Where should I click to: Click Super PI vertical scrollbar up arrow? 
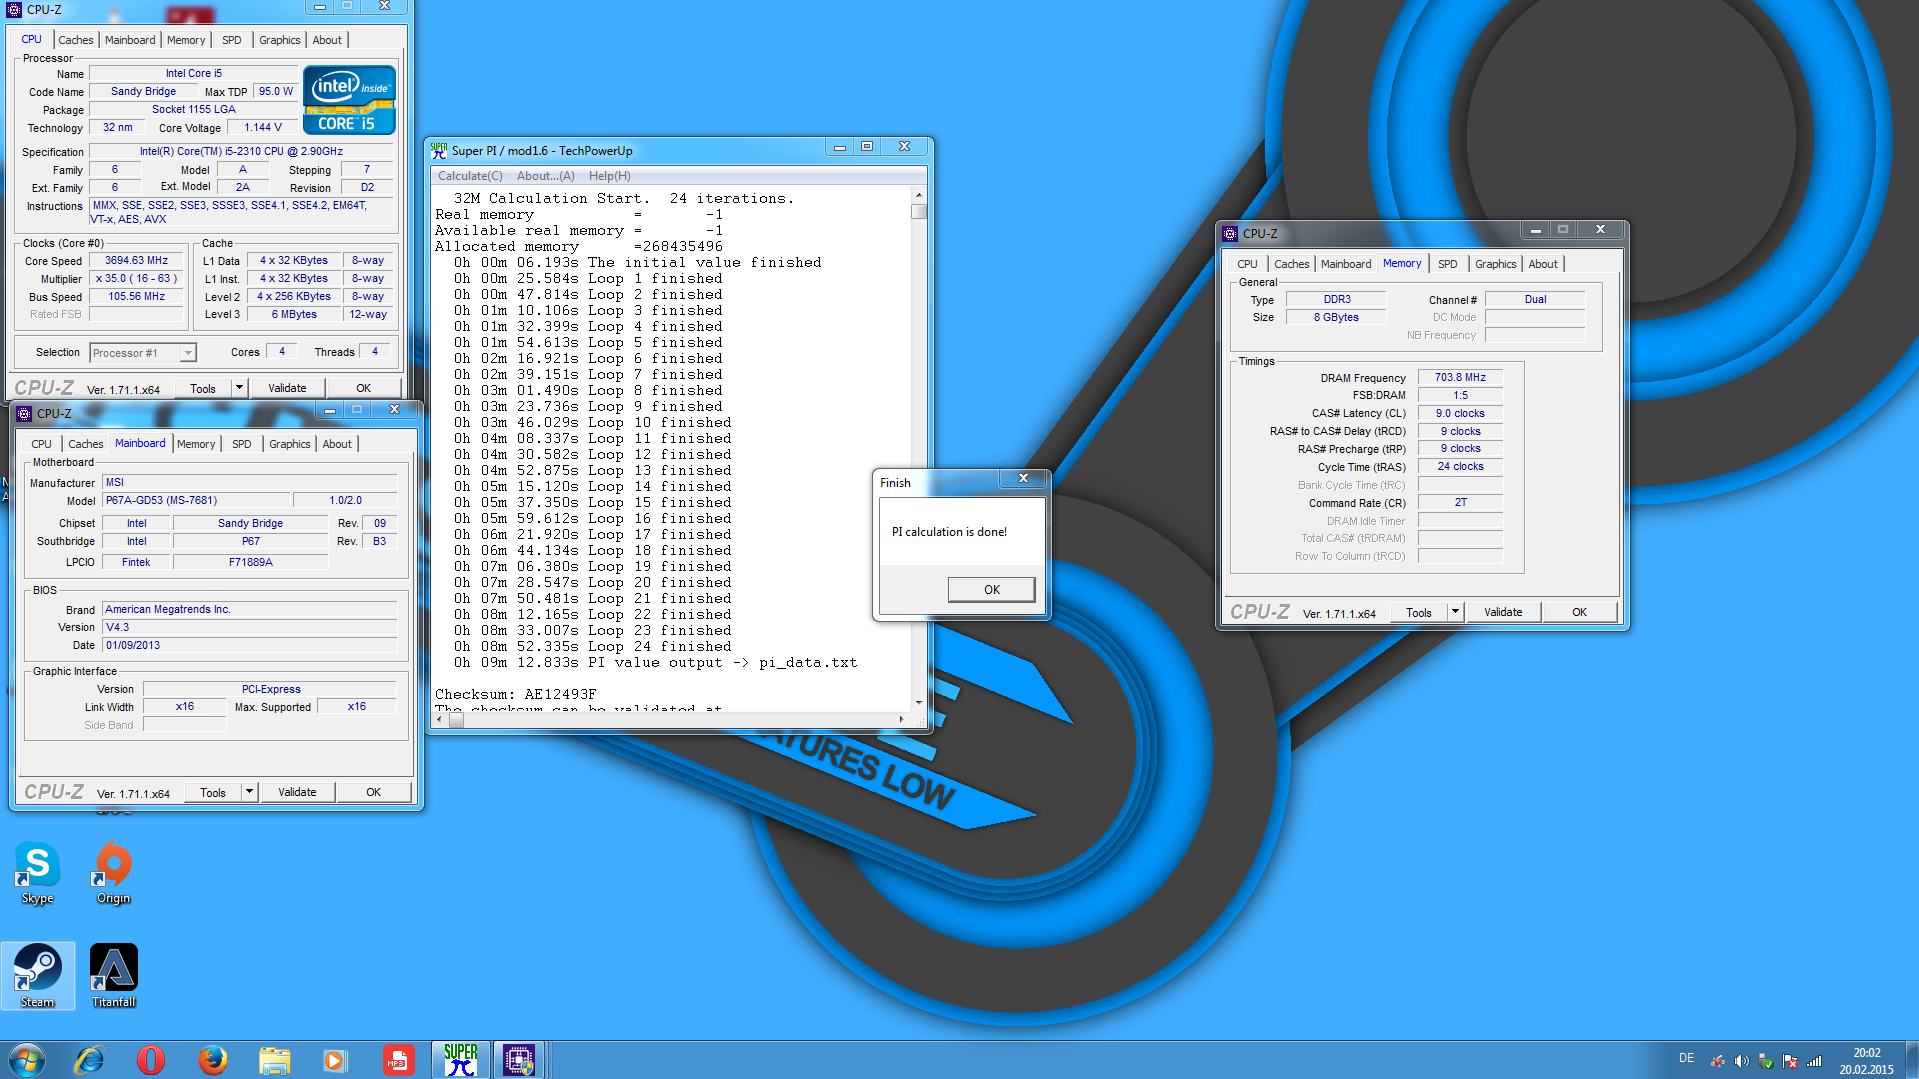point(919,194)
